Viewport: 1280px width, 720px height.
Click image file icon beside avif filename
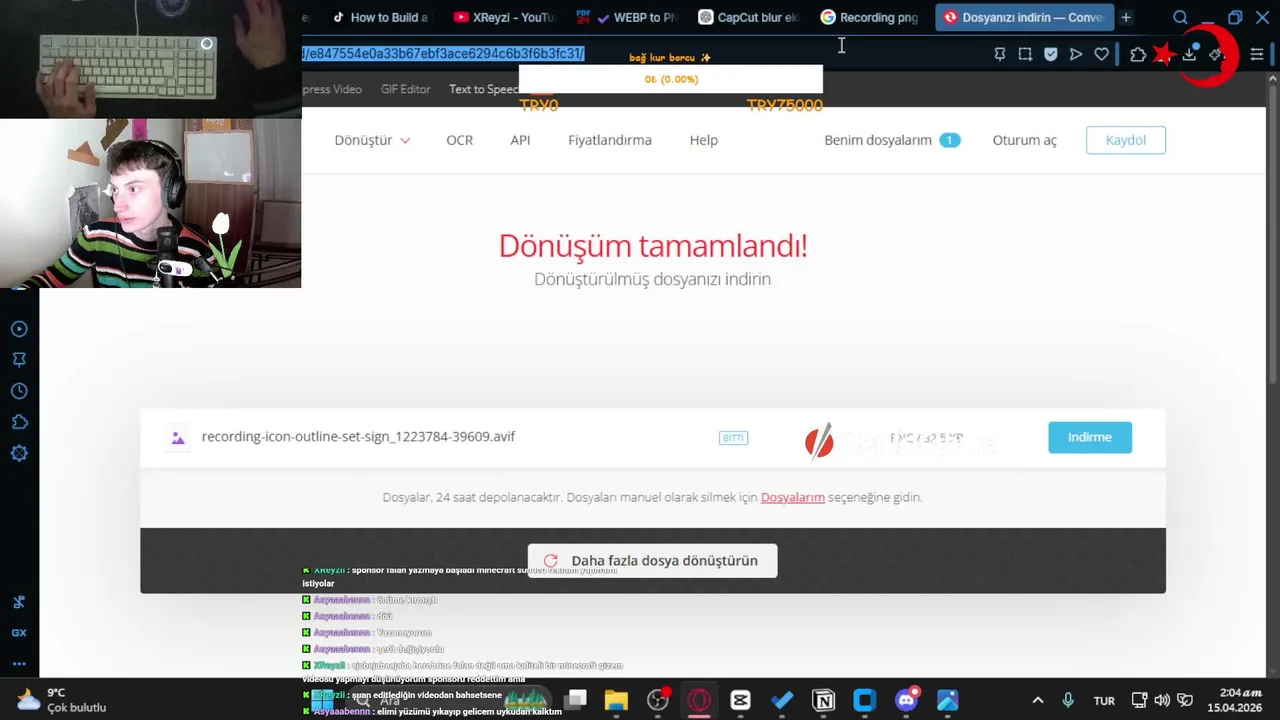click(178, 437)
